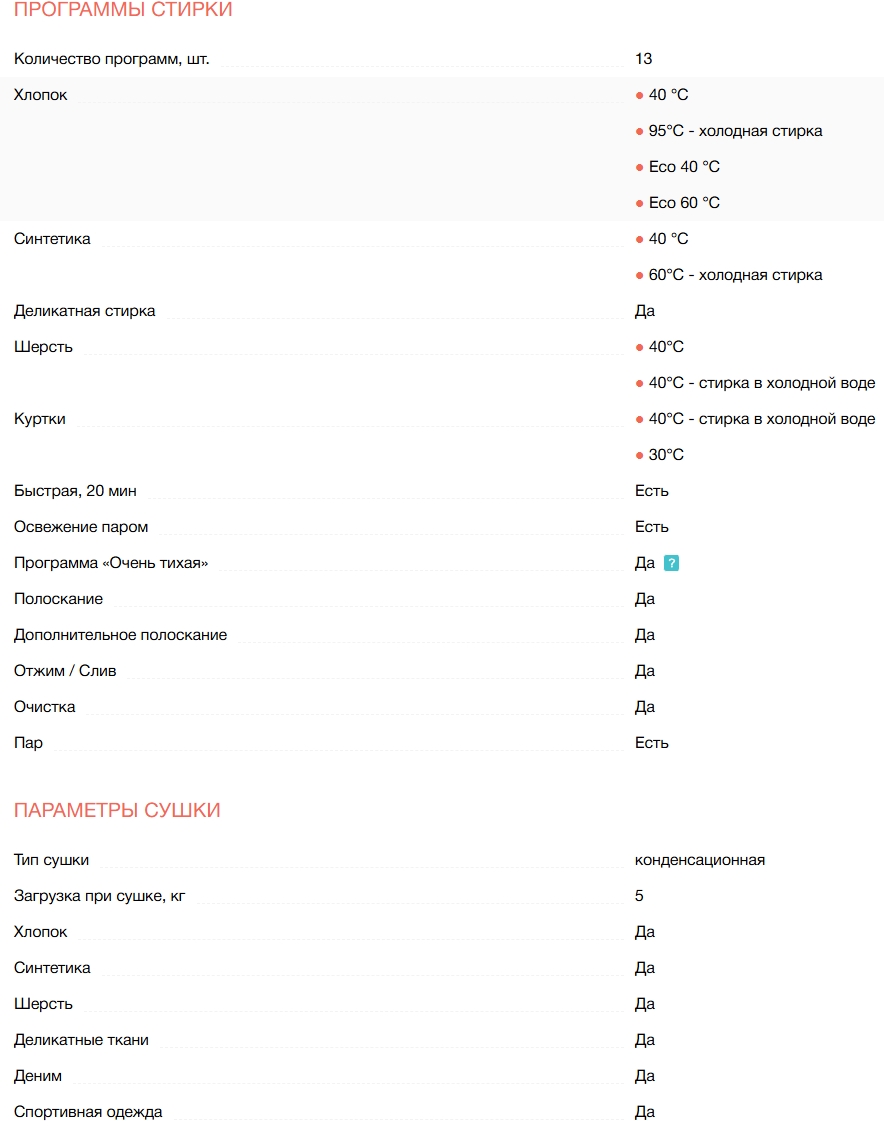Click the «ПАРАМЕТРЫ СУШКИ» section heading

tap(117, 810)
